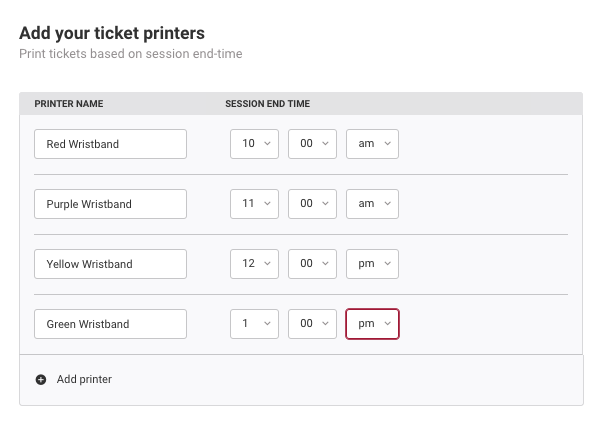Open the minutes dropdown for Yellow Wristband

(x=314, y=264)
